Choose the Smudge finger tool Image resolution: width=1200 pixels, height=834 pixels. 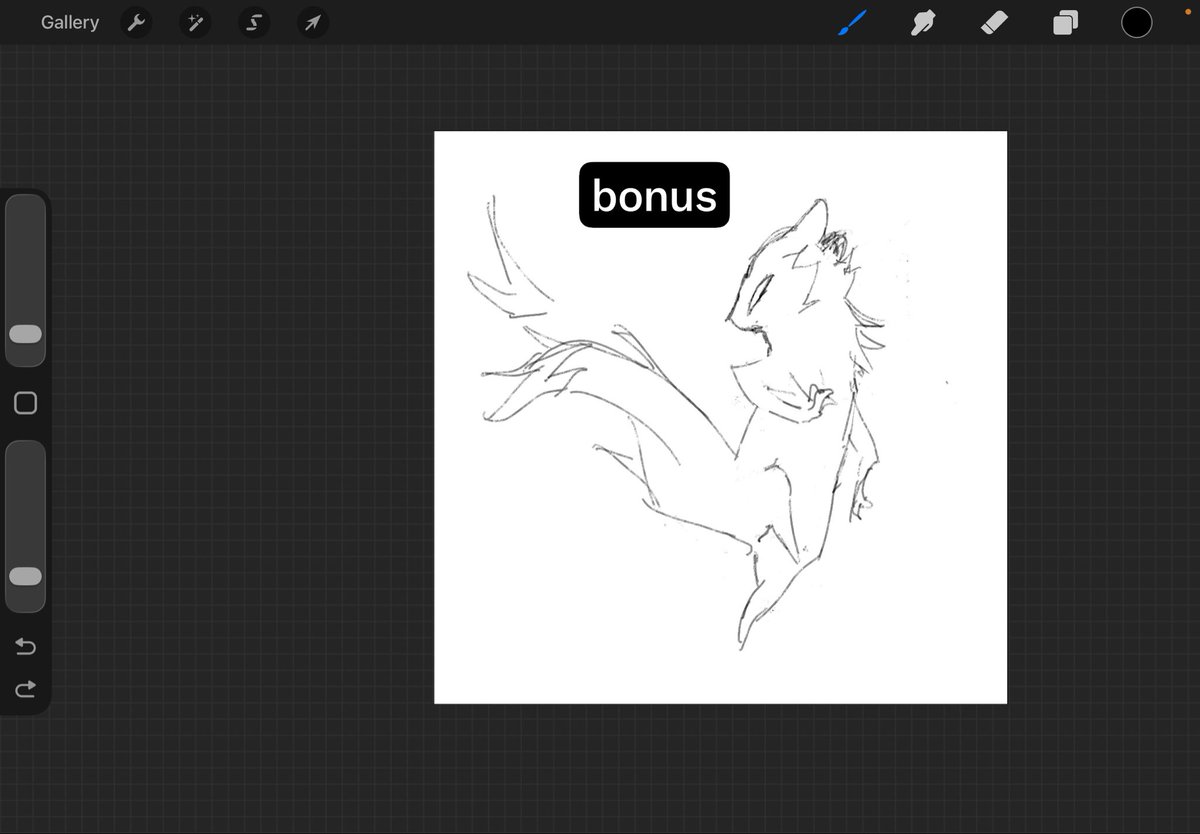pyautogui.click(x=922, y=23)
